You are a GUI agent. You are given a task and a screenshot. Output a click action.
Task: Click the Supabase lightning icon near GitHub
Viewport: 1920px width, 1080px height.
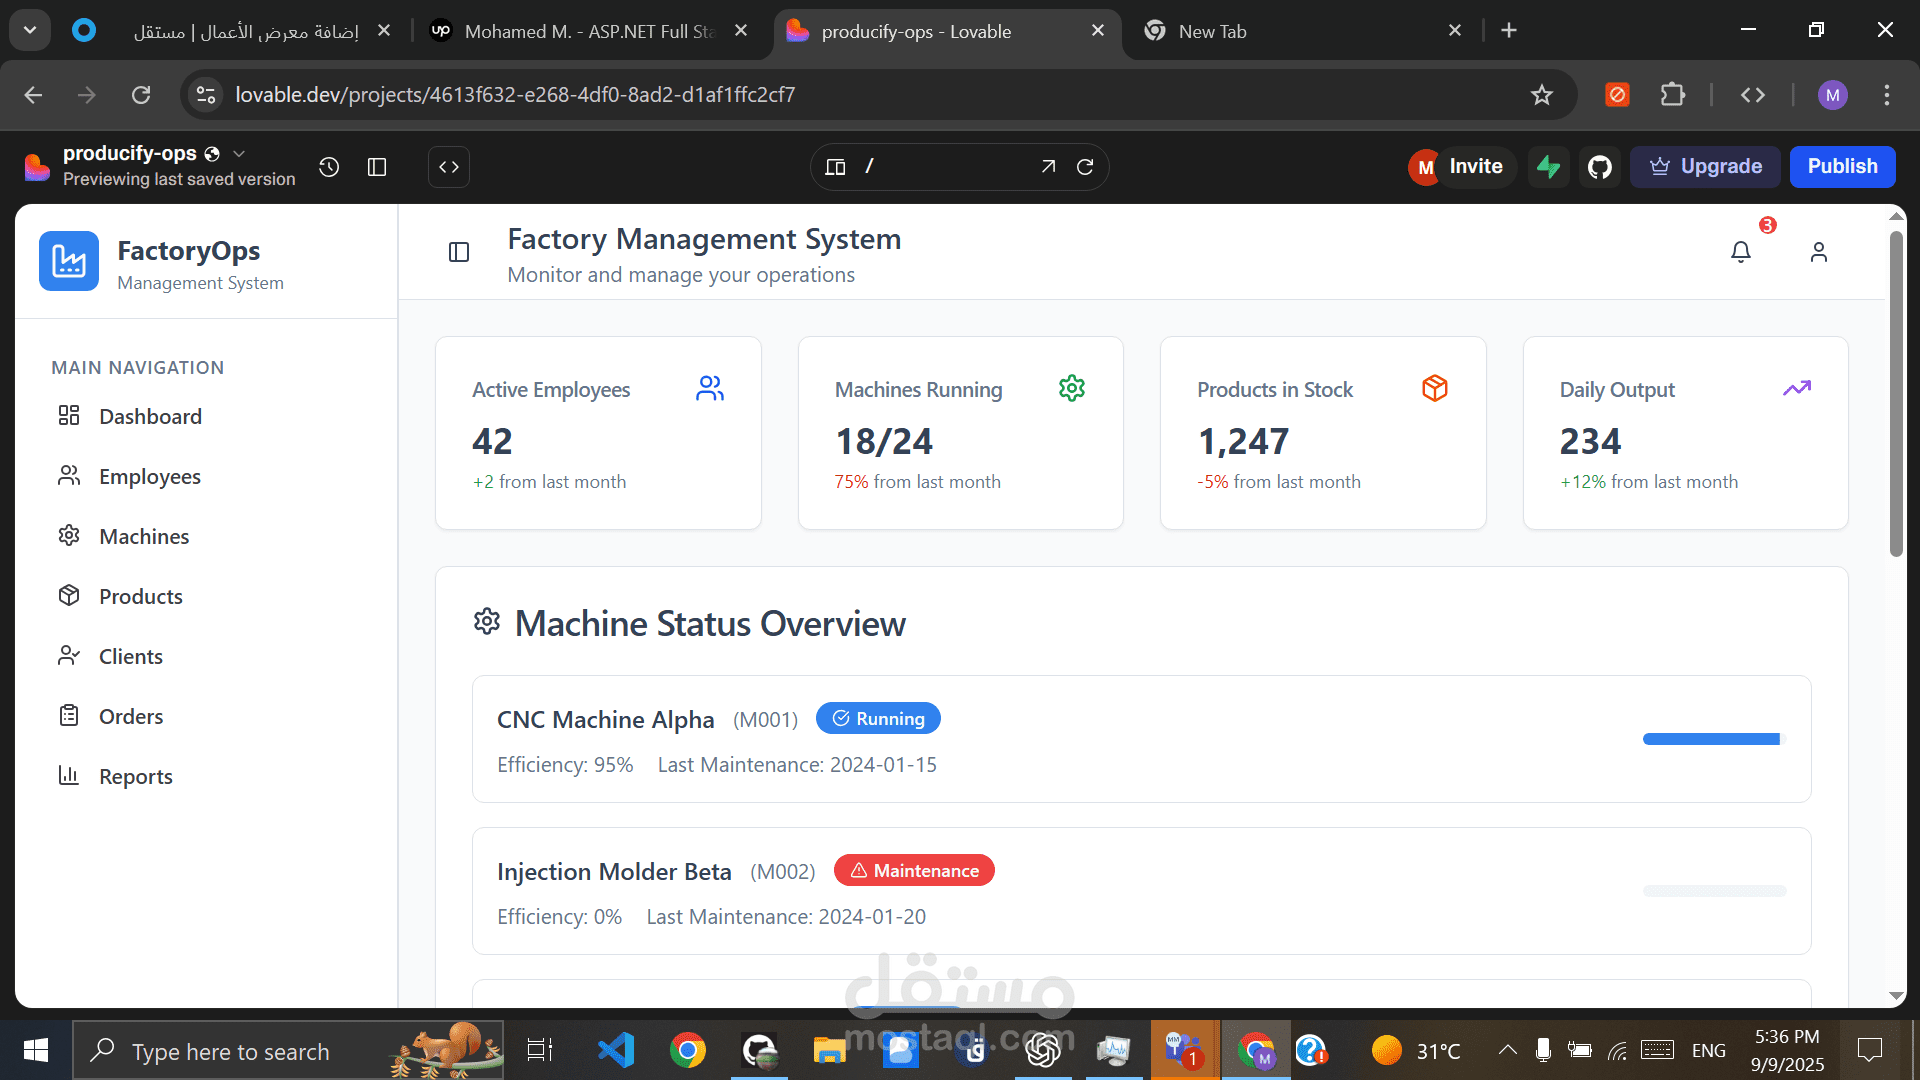tap(1548, 167)
